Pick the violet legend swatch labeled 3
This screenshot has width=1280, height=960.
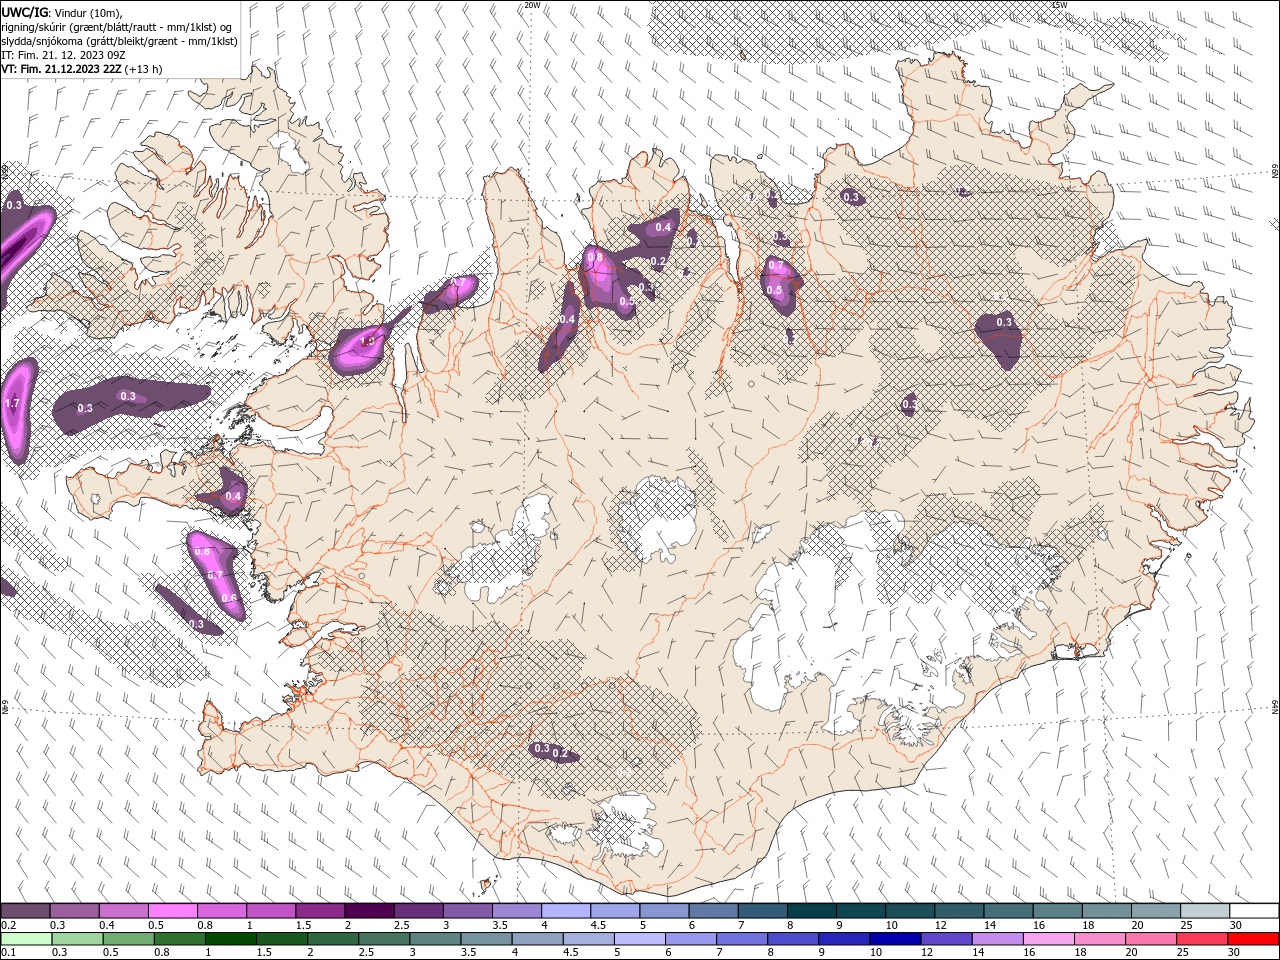(466, 911)
